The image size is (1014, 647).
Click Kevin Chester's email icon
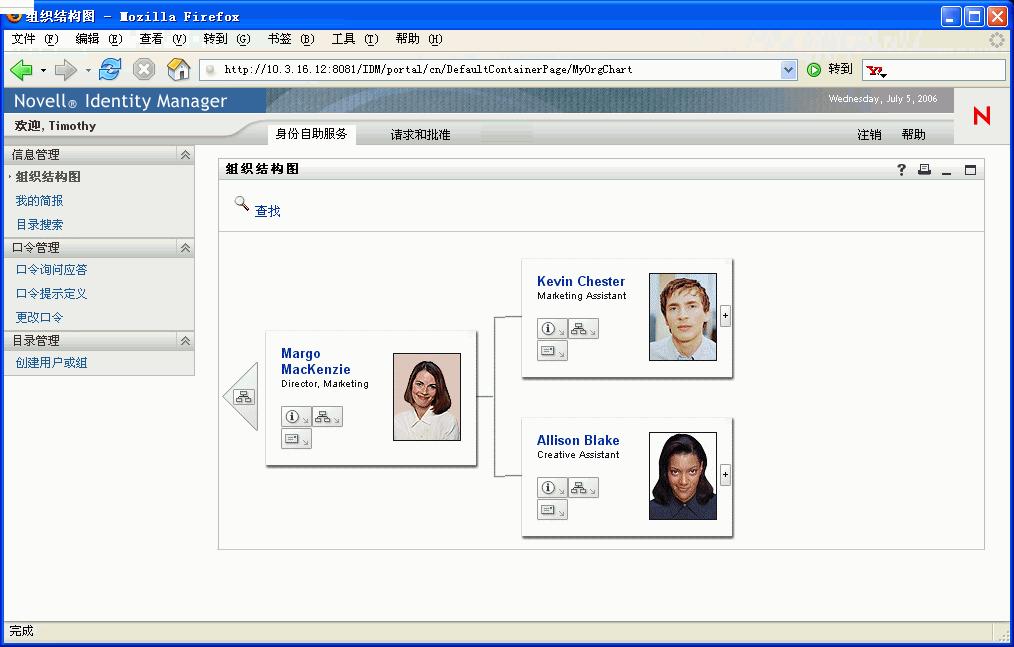coord(552,351)
